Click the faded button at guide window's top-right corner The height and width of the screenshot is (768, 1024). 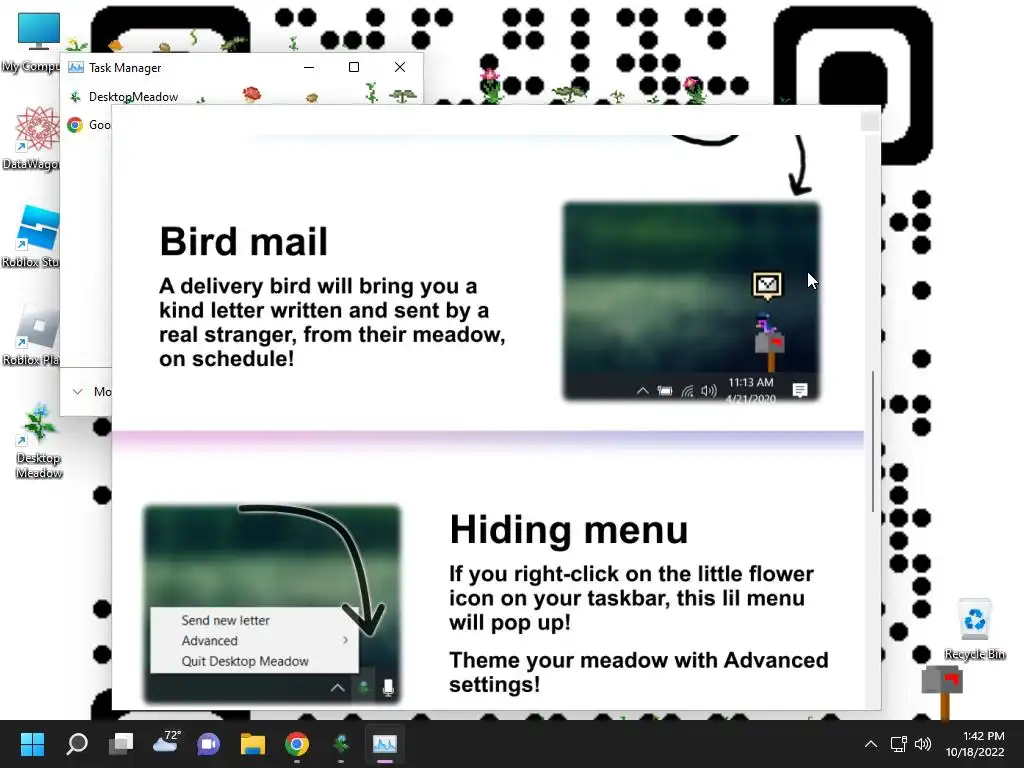click(870, 121)
